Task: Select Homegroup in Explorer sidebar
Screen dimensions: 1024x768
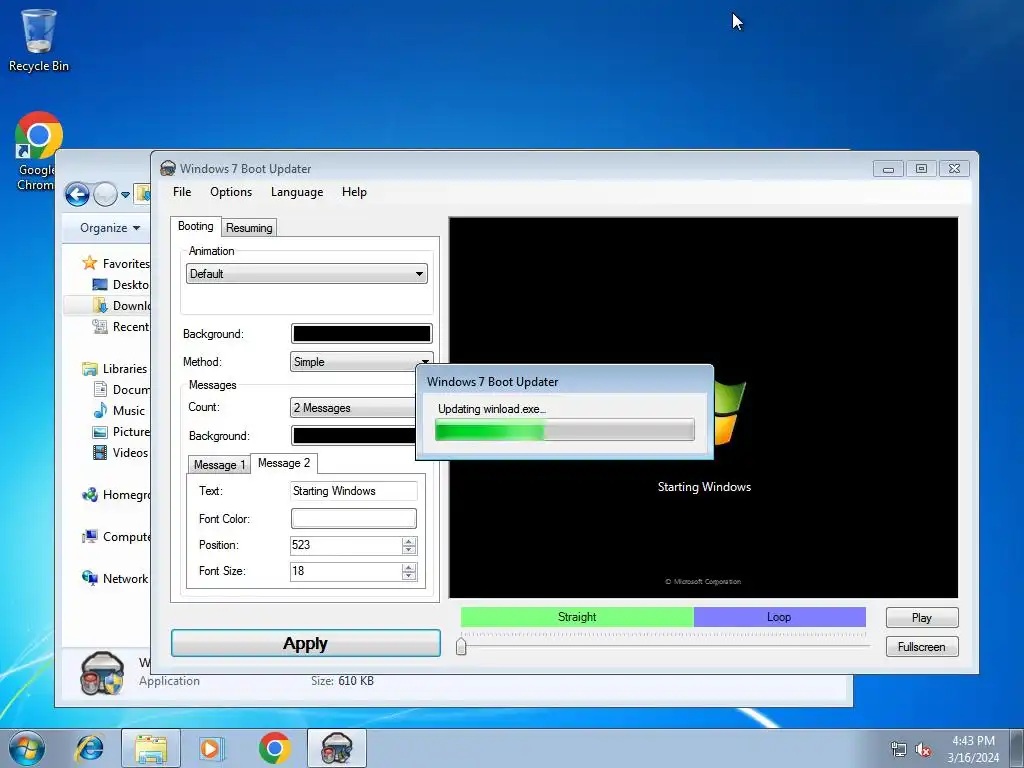Action: (116, 495)
